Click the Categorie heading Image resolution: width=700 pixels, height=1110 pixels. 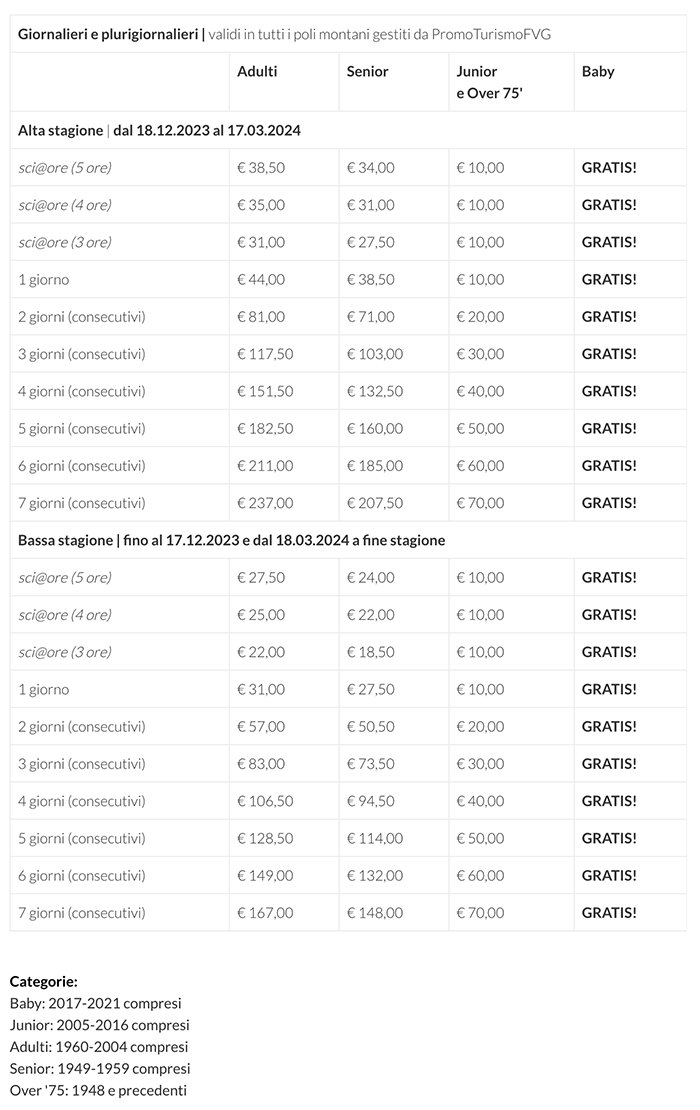(43, 982)
